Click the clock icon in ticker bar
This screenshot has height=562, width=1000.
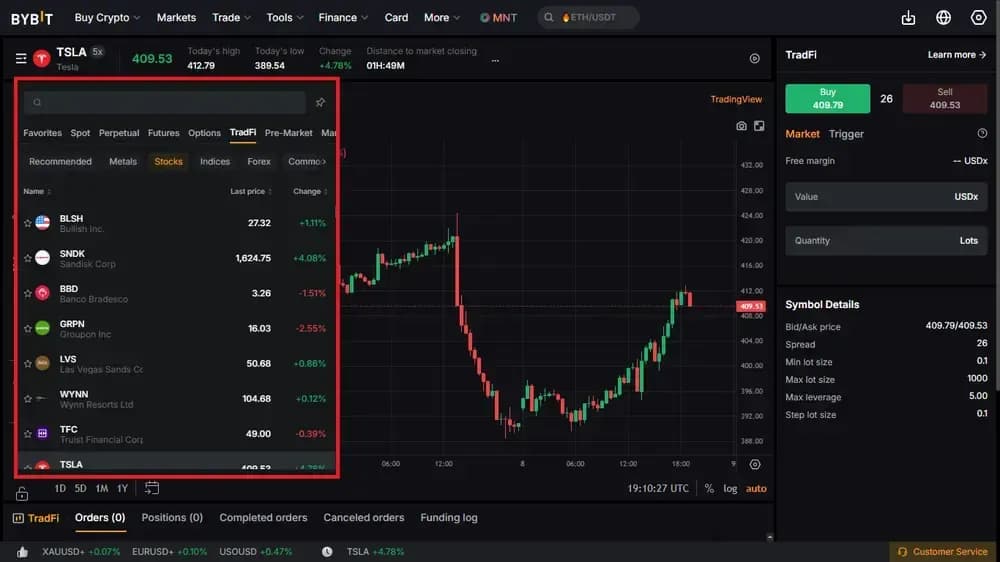coord(327,552)
